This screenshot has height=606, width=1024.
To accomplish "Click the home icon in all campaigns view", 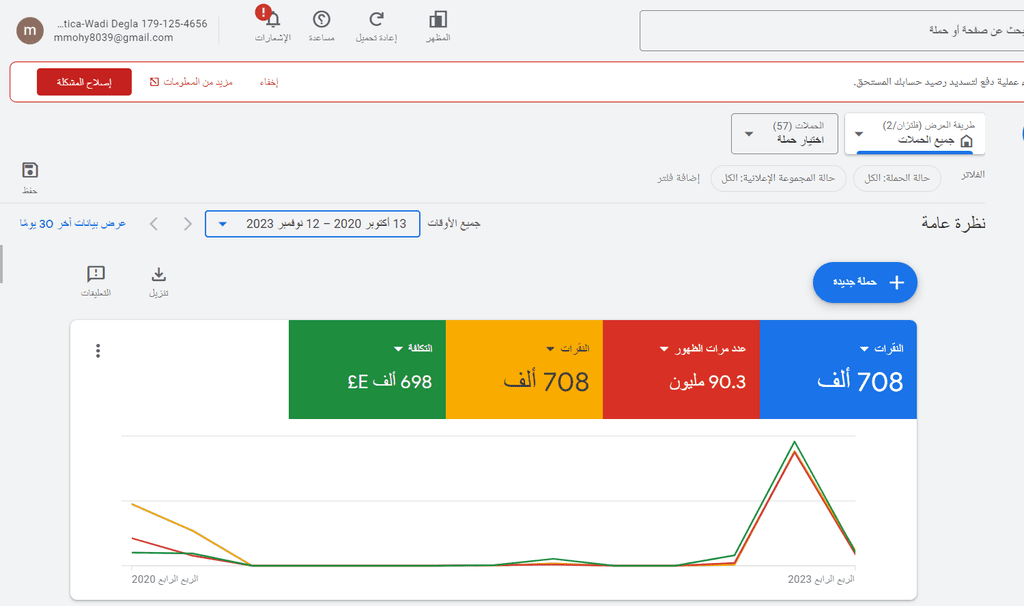I will 967,140.
